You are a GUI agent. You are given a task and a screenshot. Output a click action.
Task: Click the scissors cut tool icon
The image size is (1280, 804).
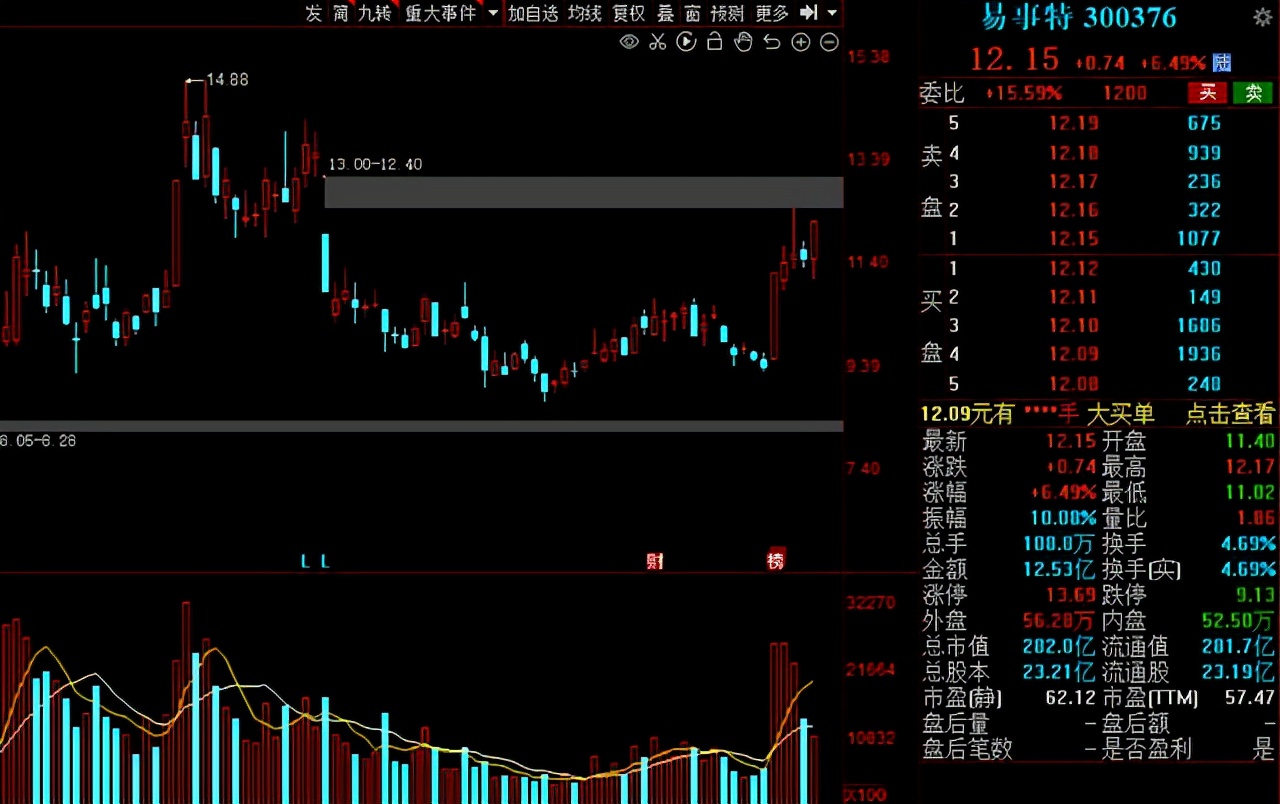[x=658, y=42]
